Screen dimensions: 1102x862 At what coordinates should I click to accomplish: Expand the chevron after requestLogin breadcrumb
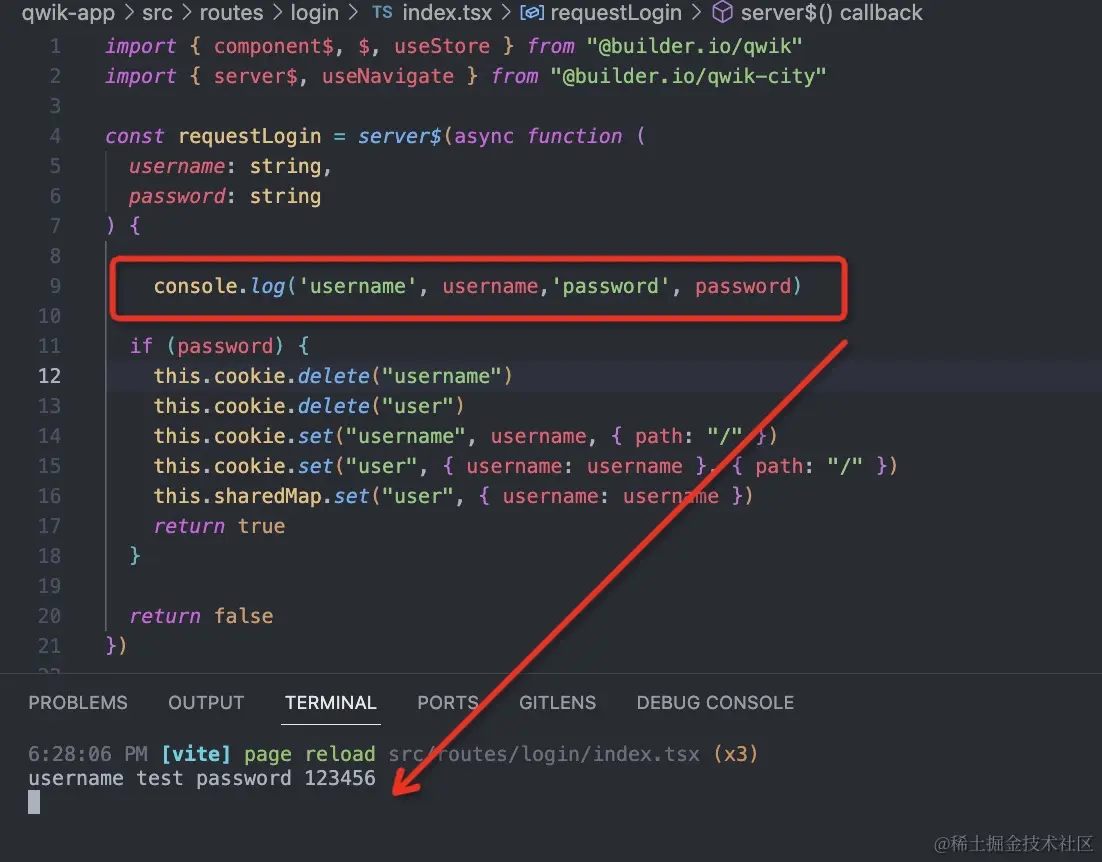pyautogui.click(x=696, y=13)
